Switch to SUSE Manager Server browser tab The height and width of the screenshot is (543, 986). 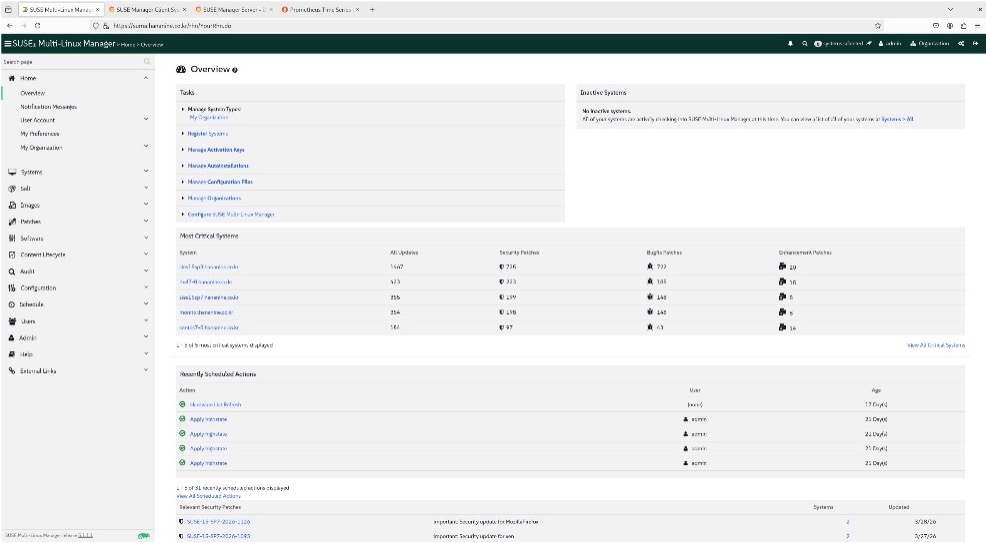coord(234,9)
